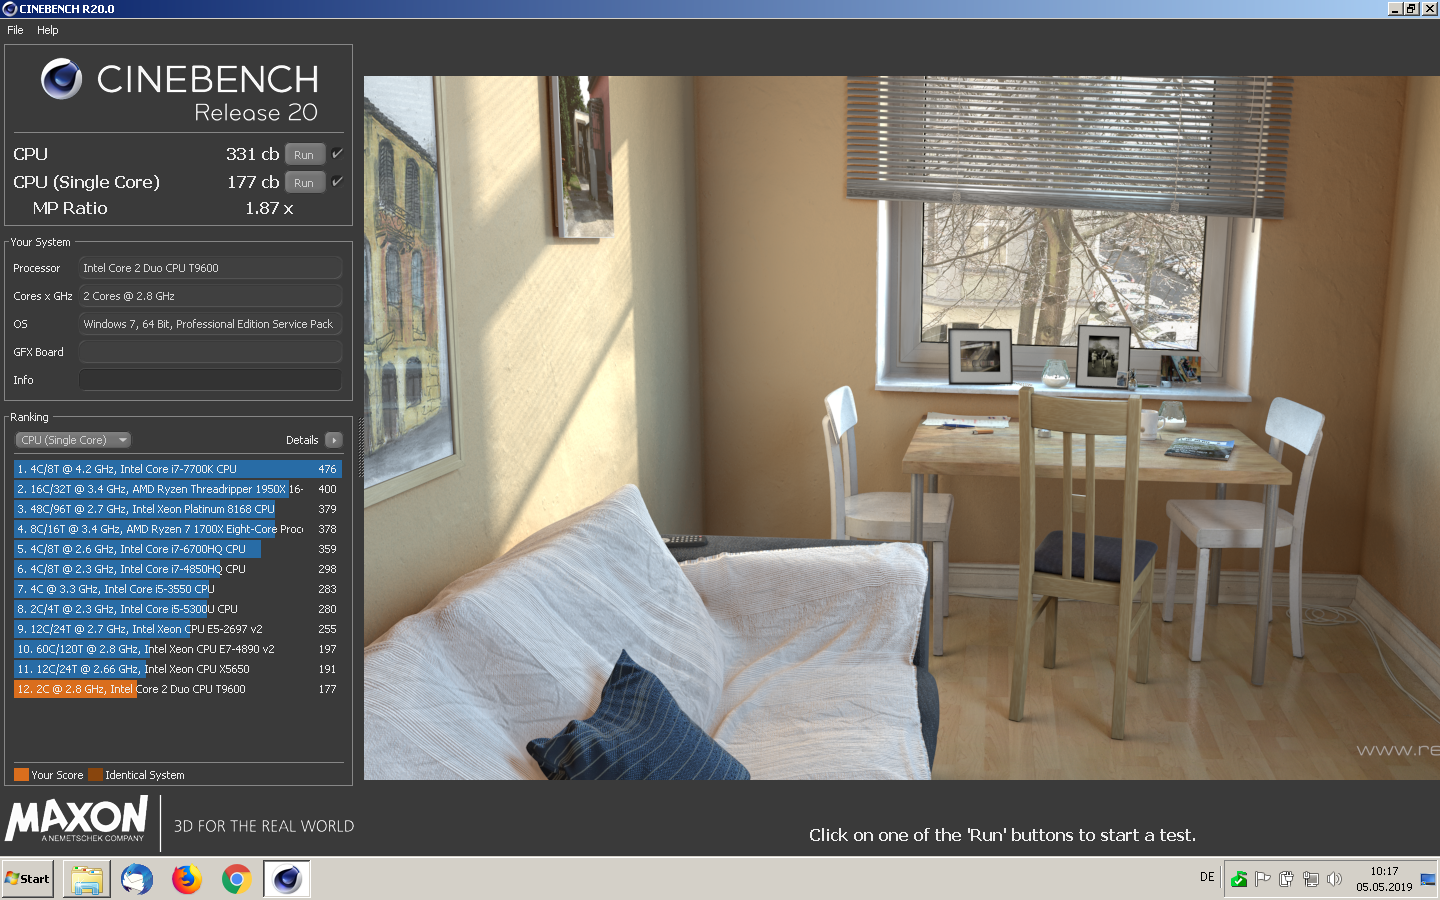
Task: Select ranking row Intel Xeon Platinum 8168
Action: [x=178, y=509]
